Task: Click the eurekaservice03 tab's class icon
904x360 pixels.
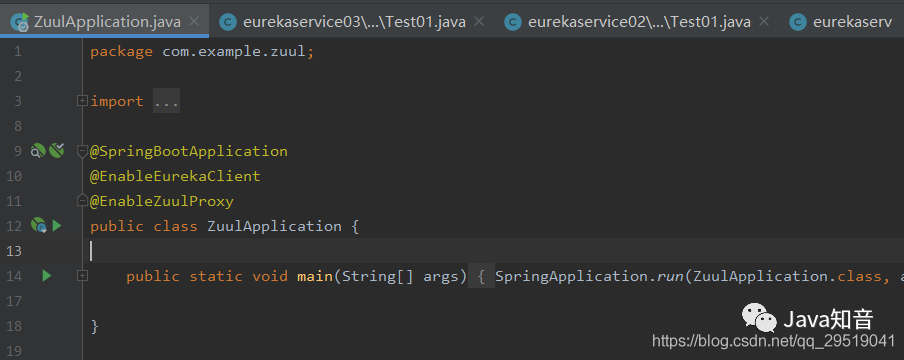Action: (228, 22)
